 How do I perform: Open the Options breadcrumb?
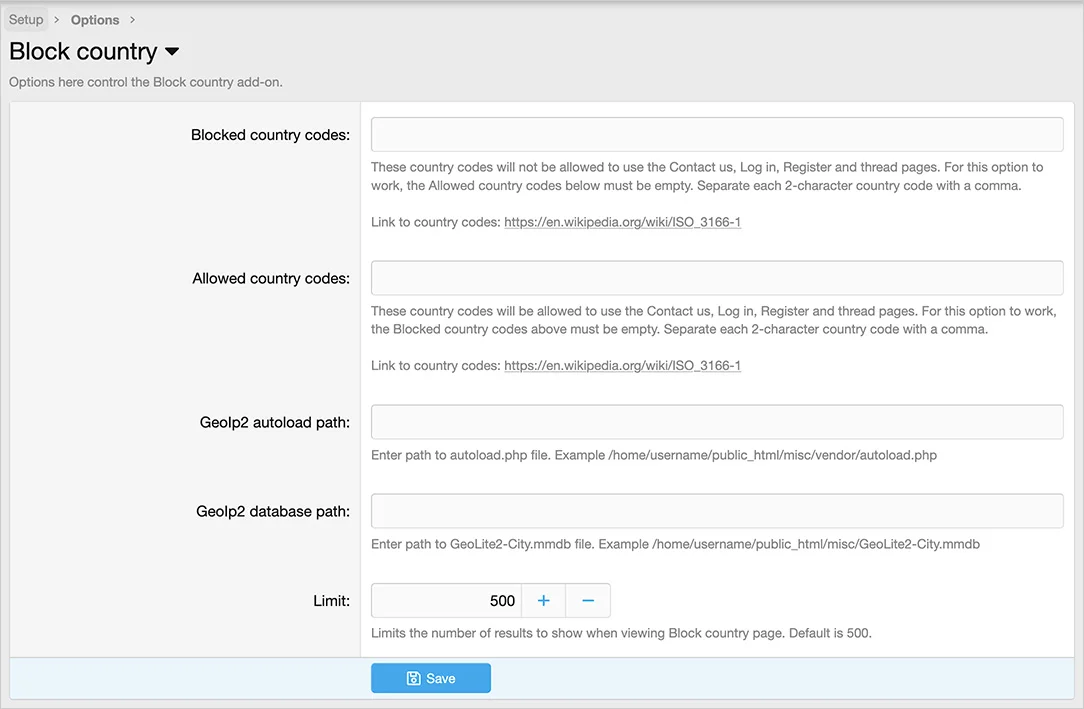pos(95,20)
